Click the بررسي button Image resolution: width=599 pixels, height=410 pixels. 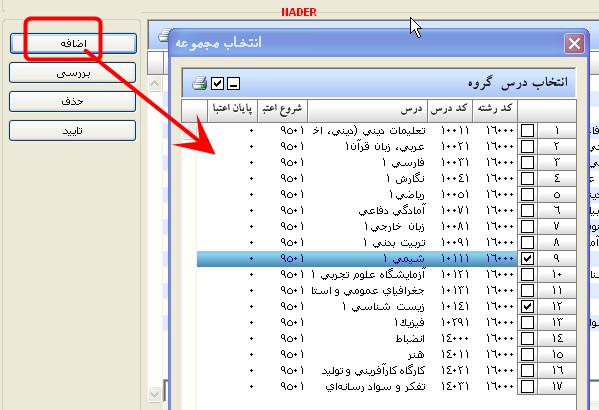(x=73, y=73)
